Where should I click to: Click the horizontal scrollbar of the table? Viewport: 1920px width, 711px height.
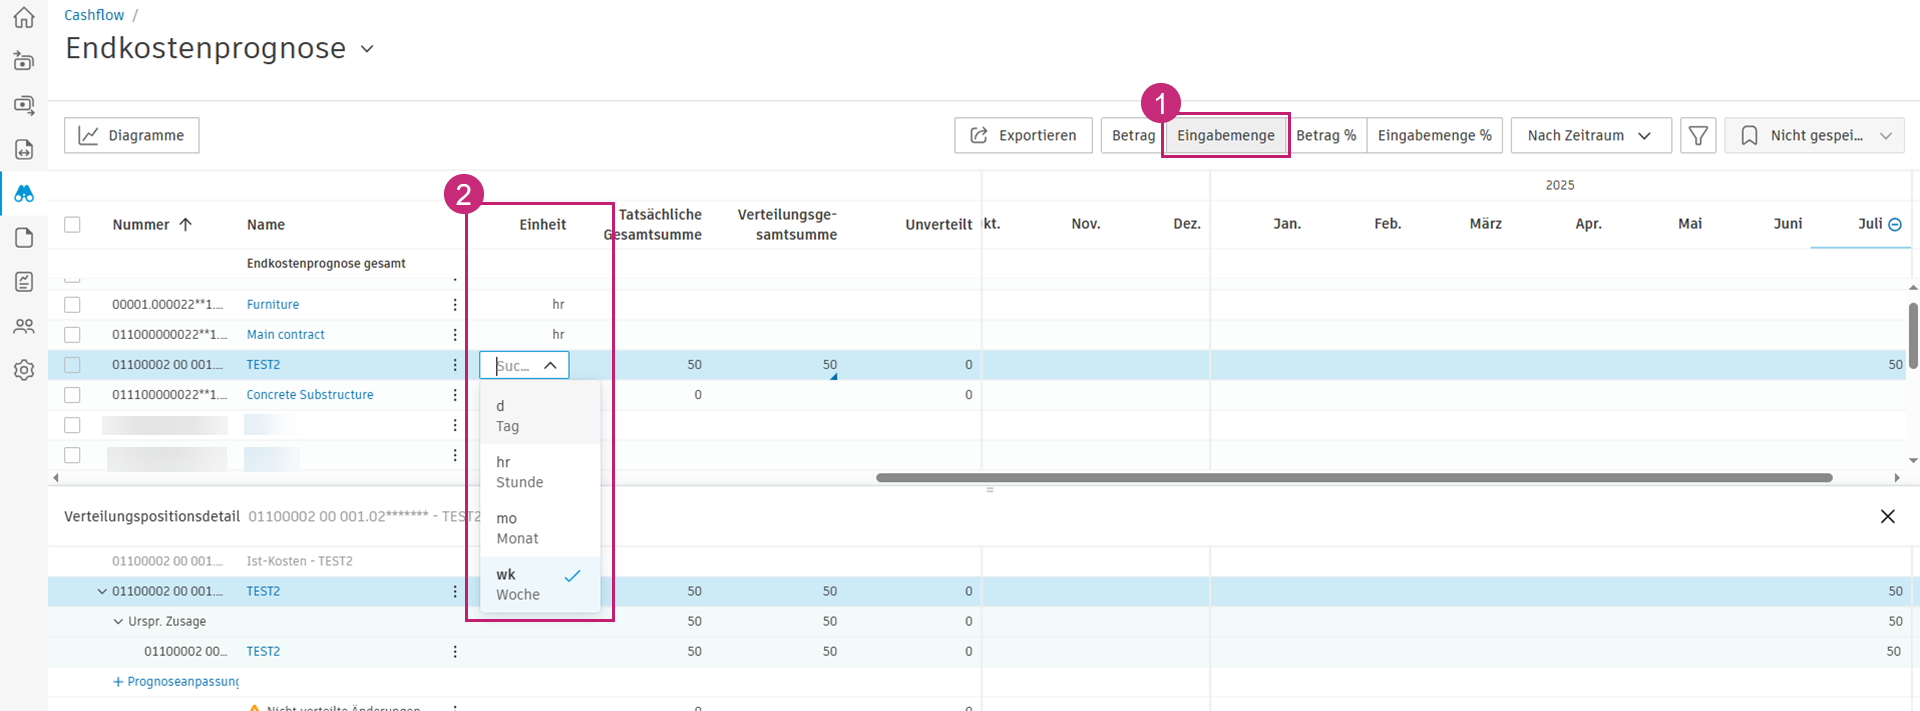(x=1354, y=478)
